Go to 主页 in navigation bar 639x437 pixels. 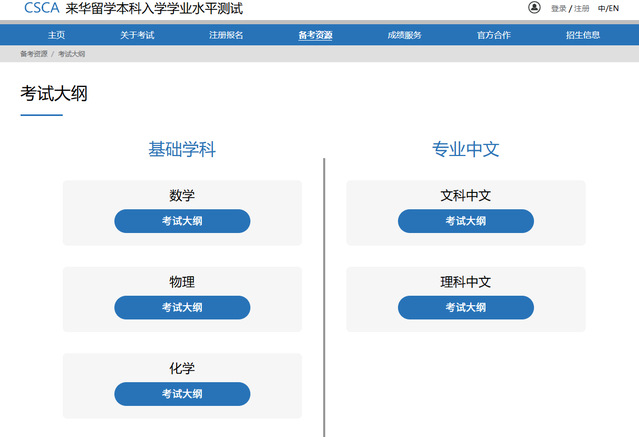(x=56, y=35)
